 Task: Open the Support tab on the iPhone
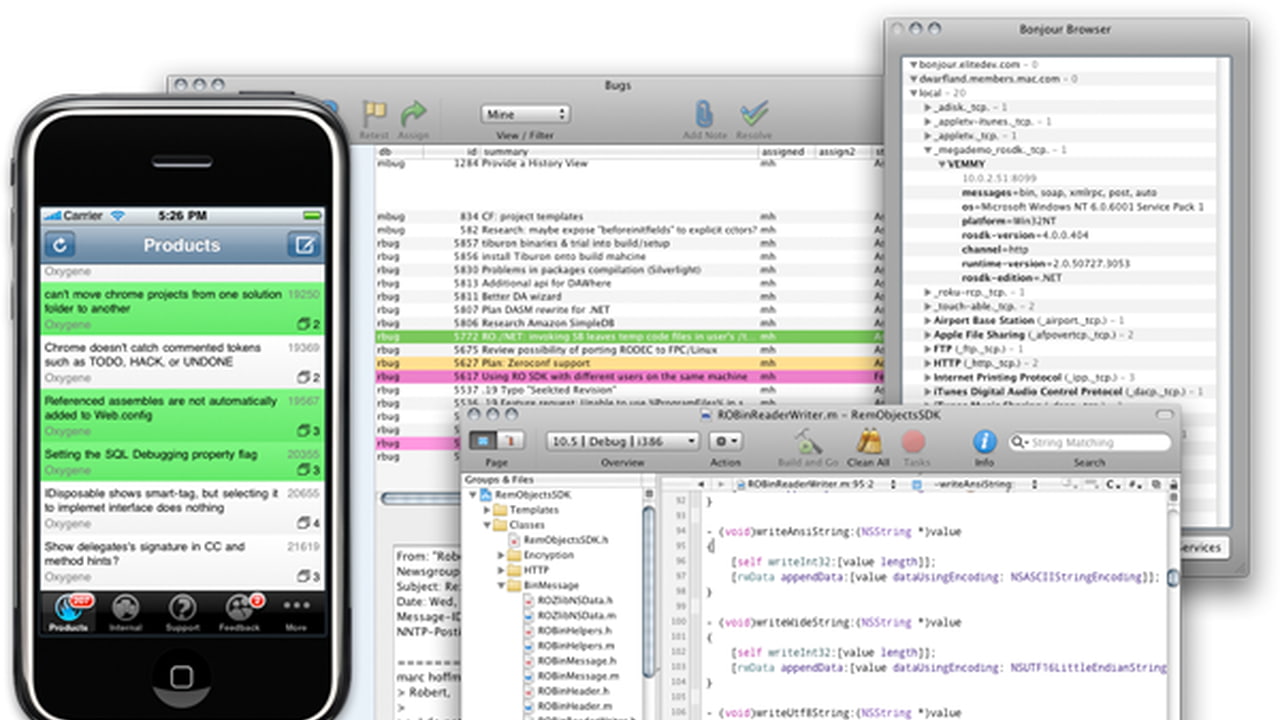(182, 612)
